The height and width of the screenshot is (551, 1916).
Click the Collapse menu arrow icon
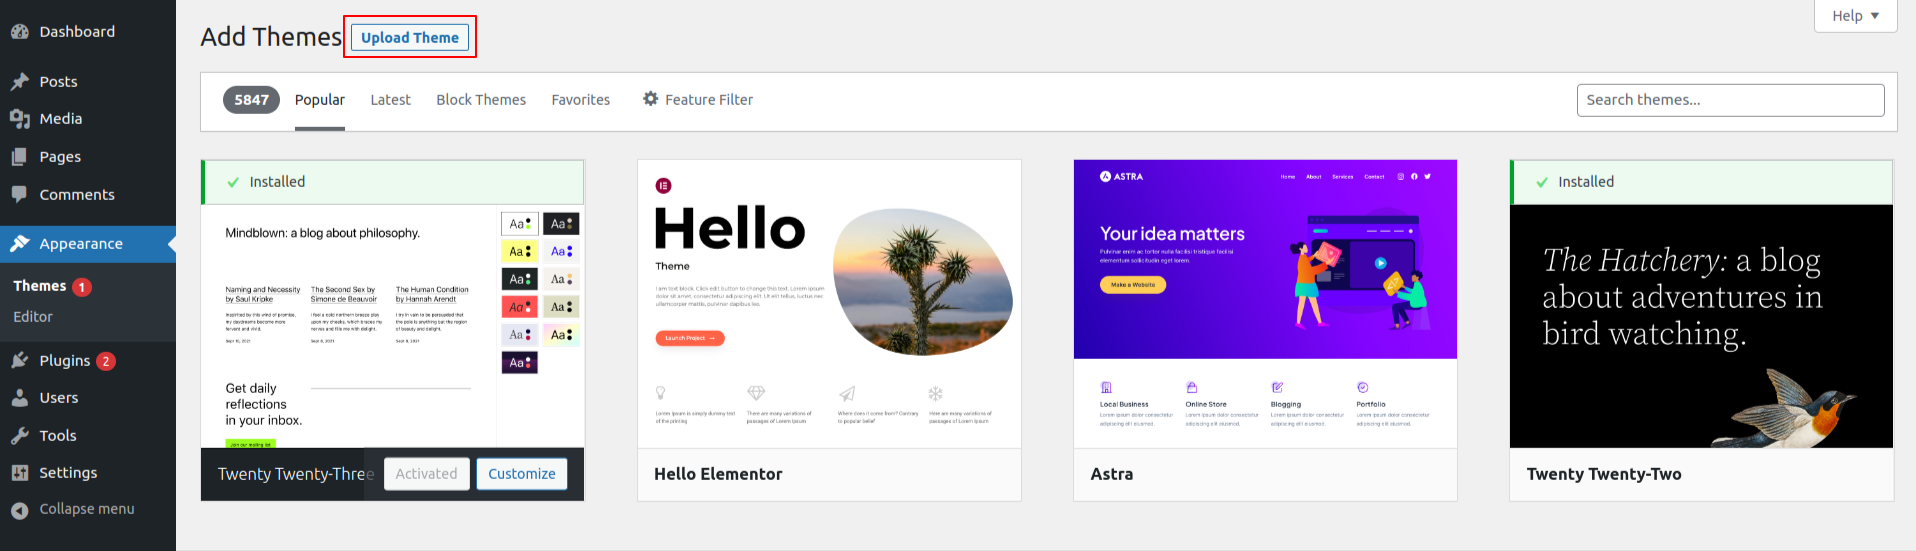coord(20,510)
